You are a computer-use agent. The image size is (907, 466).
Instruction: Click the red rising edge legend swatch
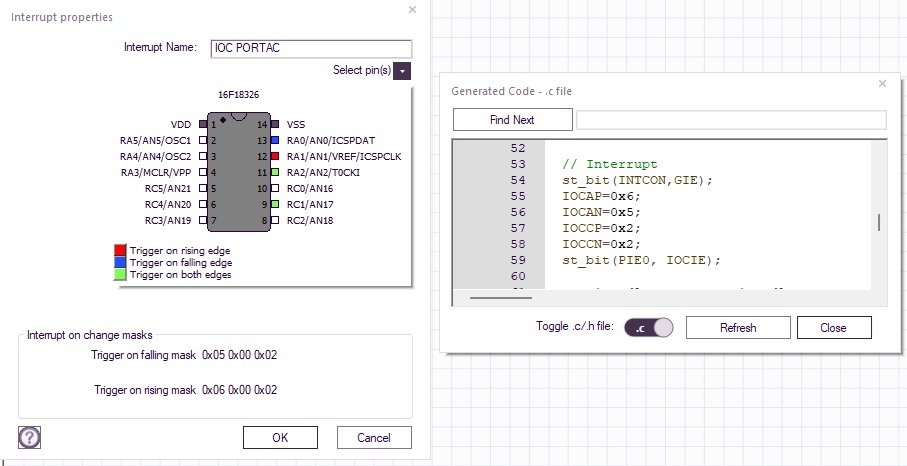click(120, 250)
